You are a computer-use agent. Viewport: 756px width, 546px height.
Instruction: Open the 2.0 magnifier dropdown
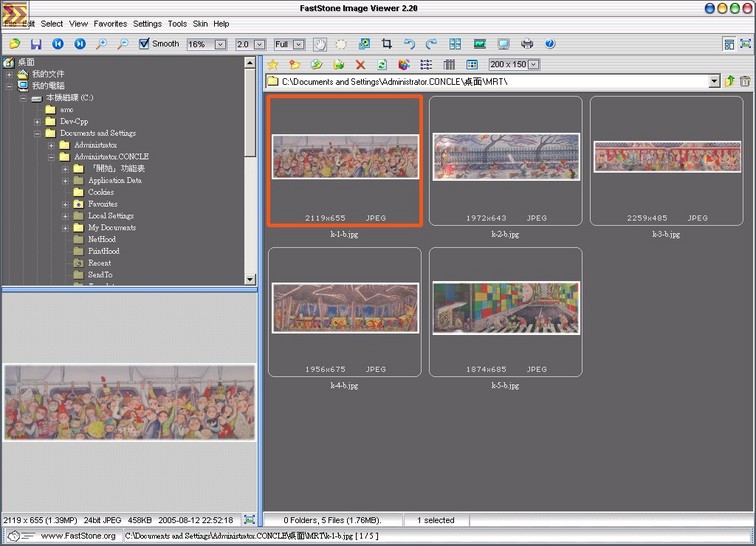pos(259,44)
